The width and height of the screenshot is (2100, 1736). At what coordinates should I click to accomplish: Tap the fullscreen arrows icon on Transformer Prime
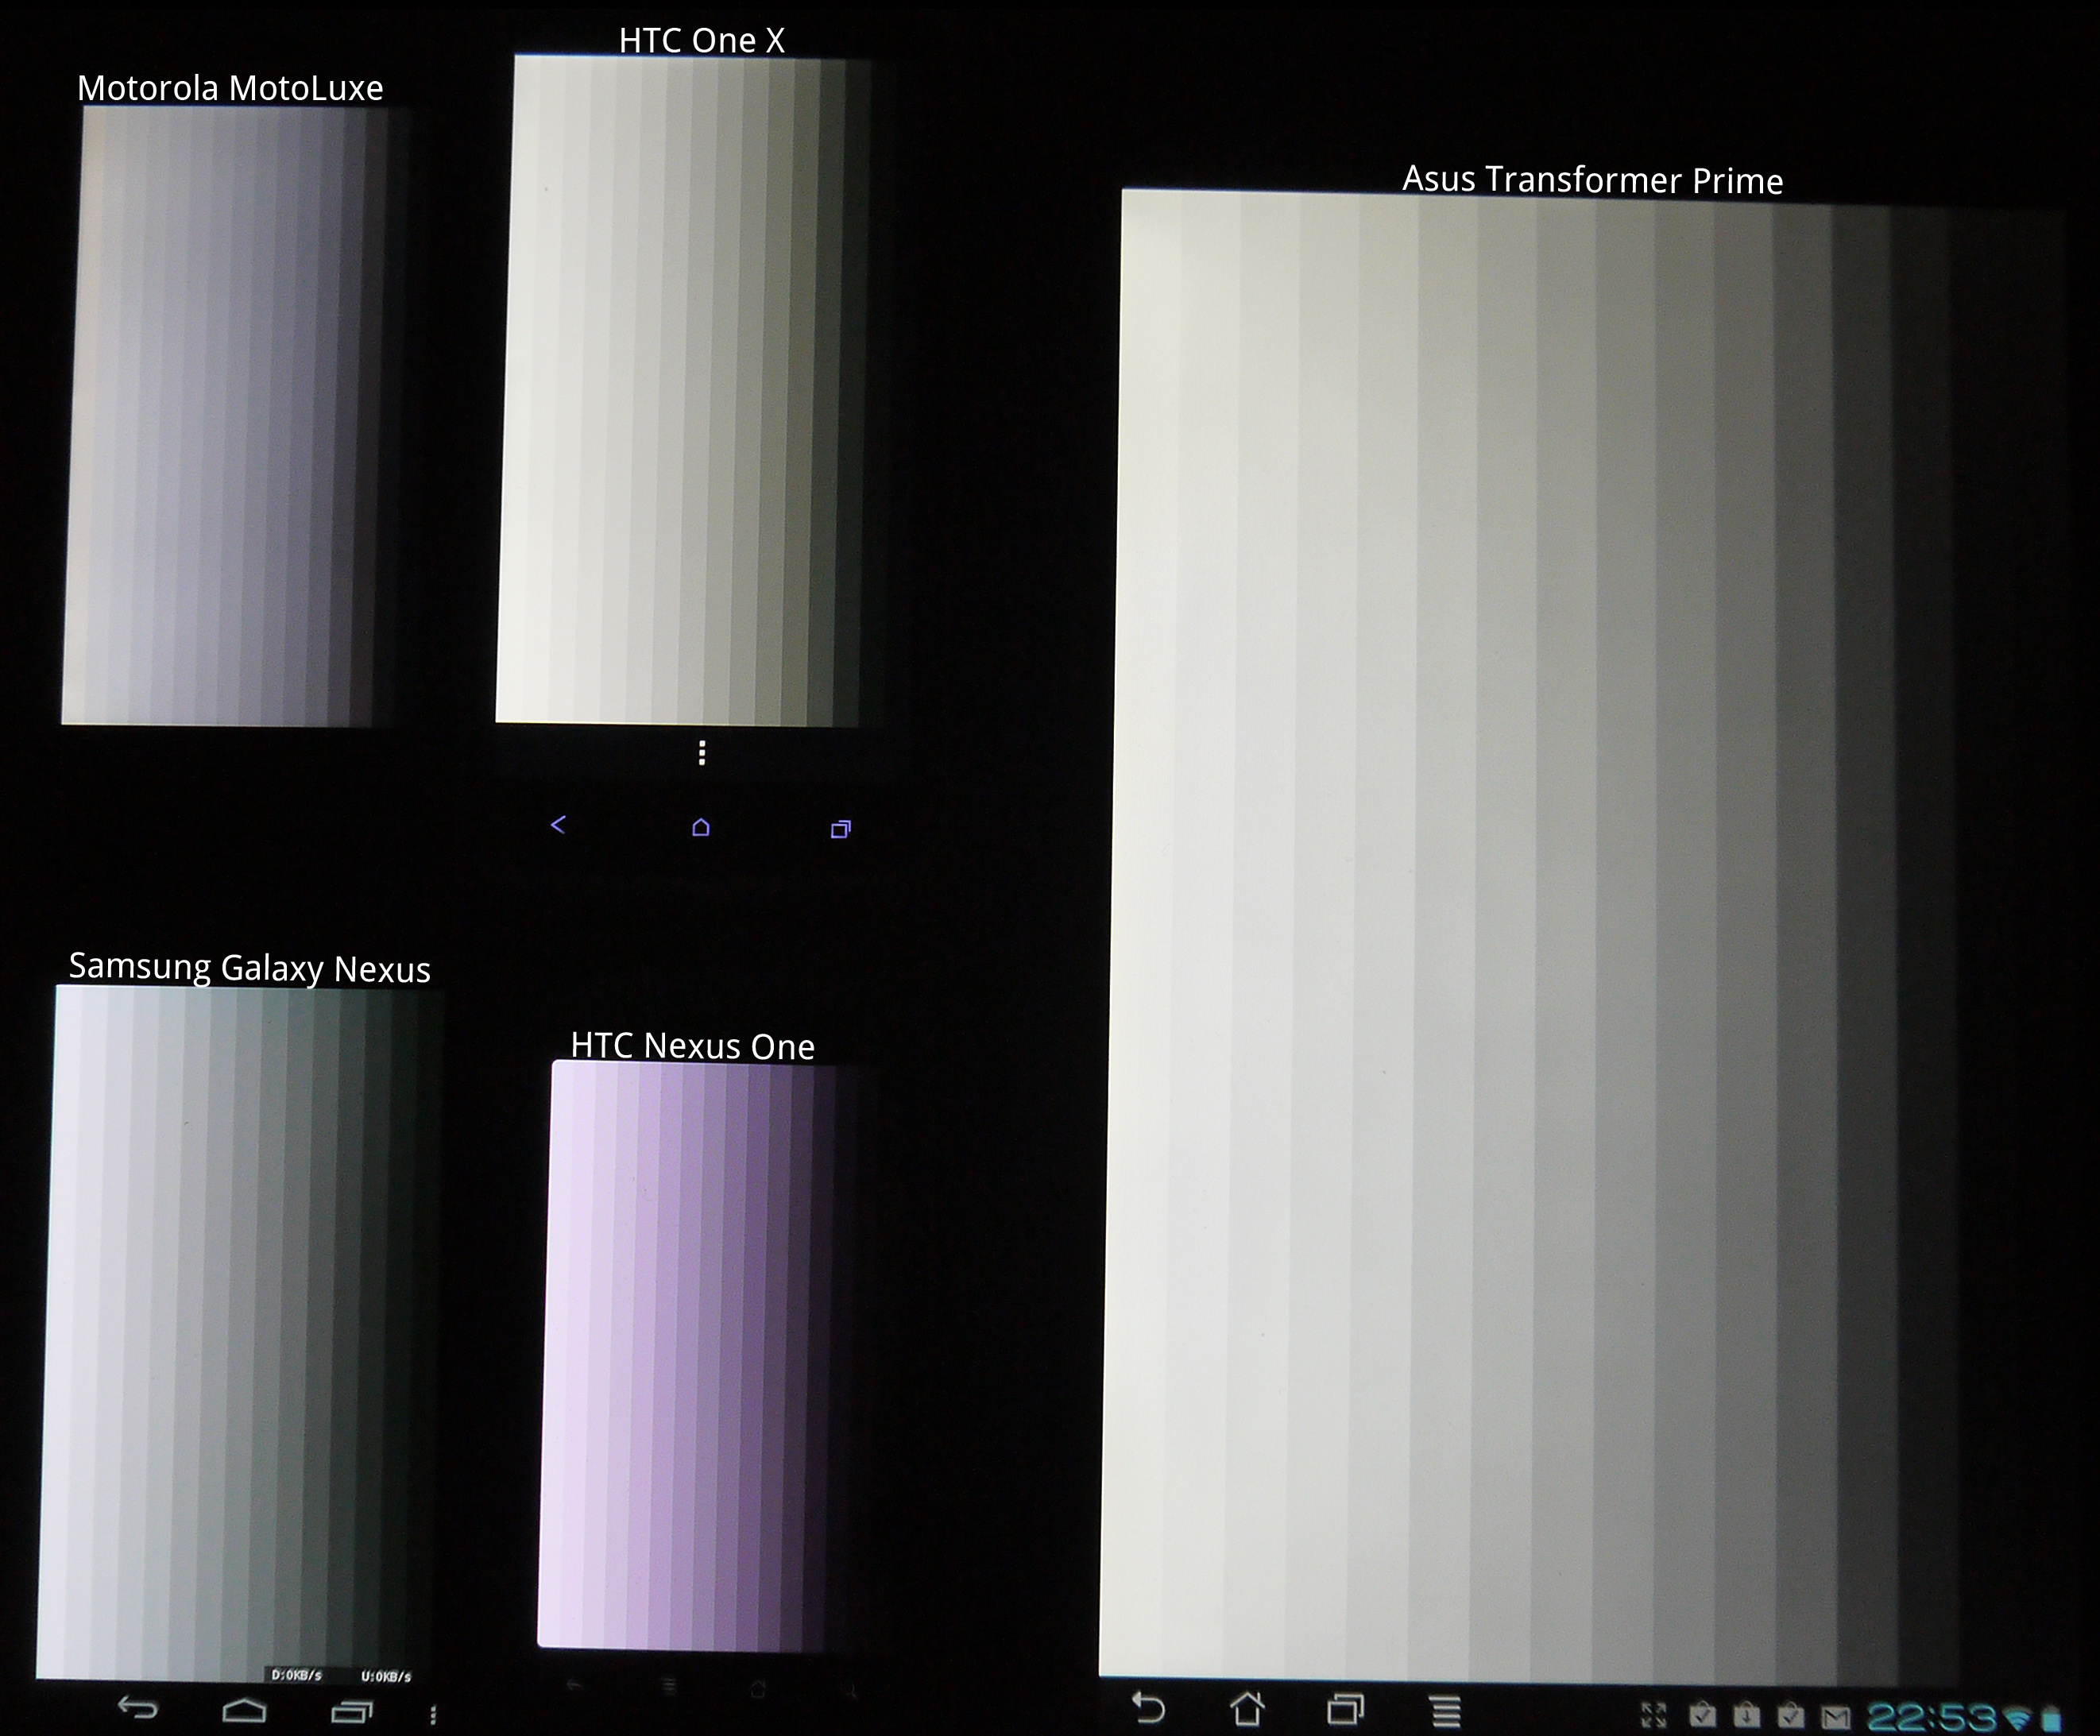pyautogui.click(x=1654, y=1716)
